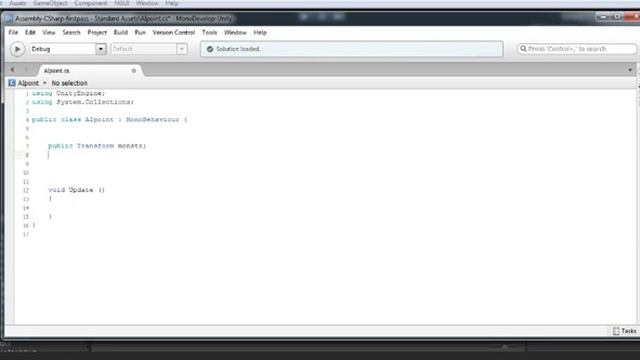Open the Version Control menu
The width and height of the screenshot is (640, 360).
[173, 32]
